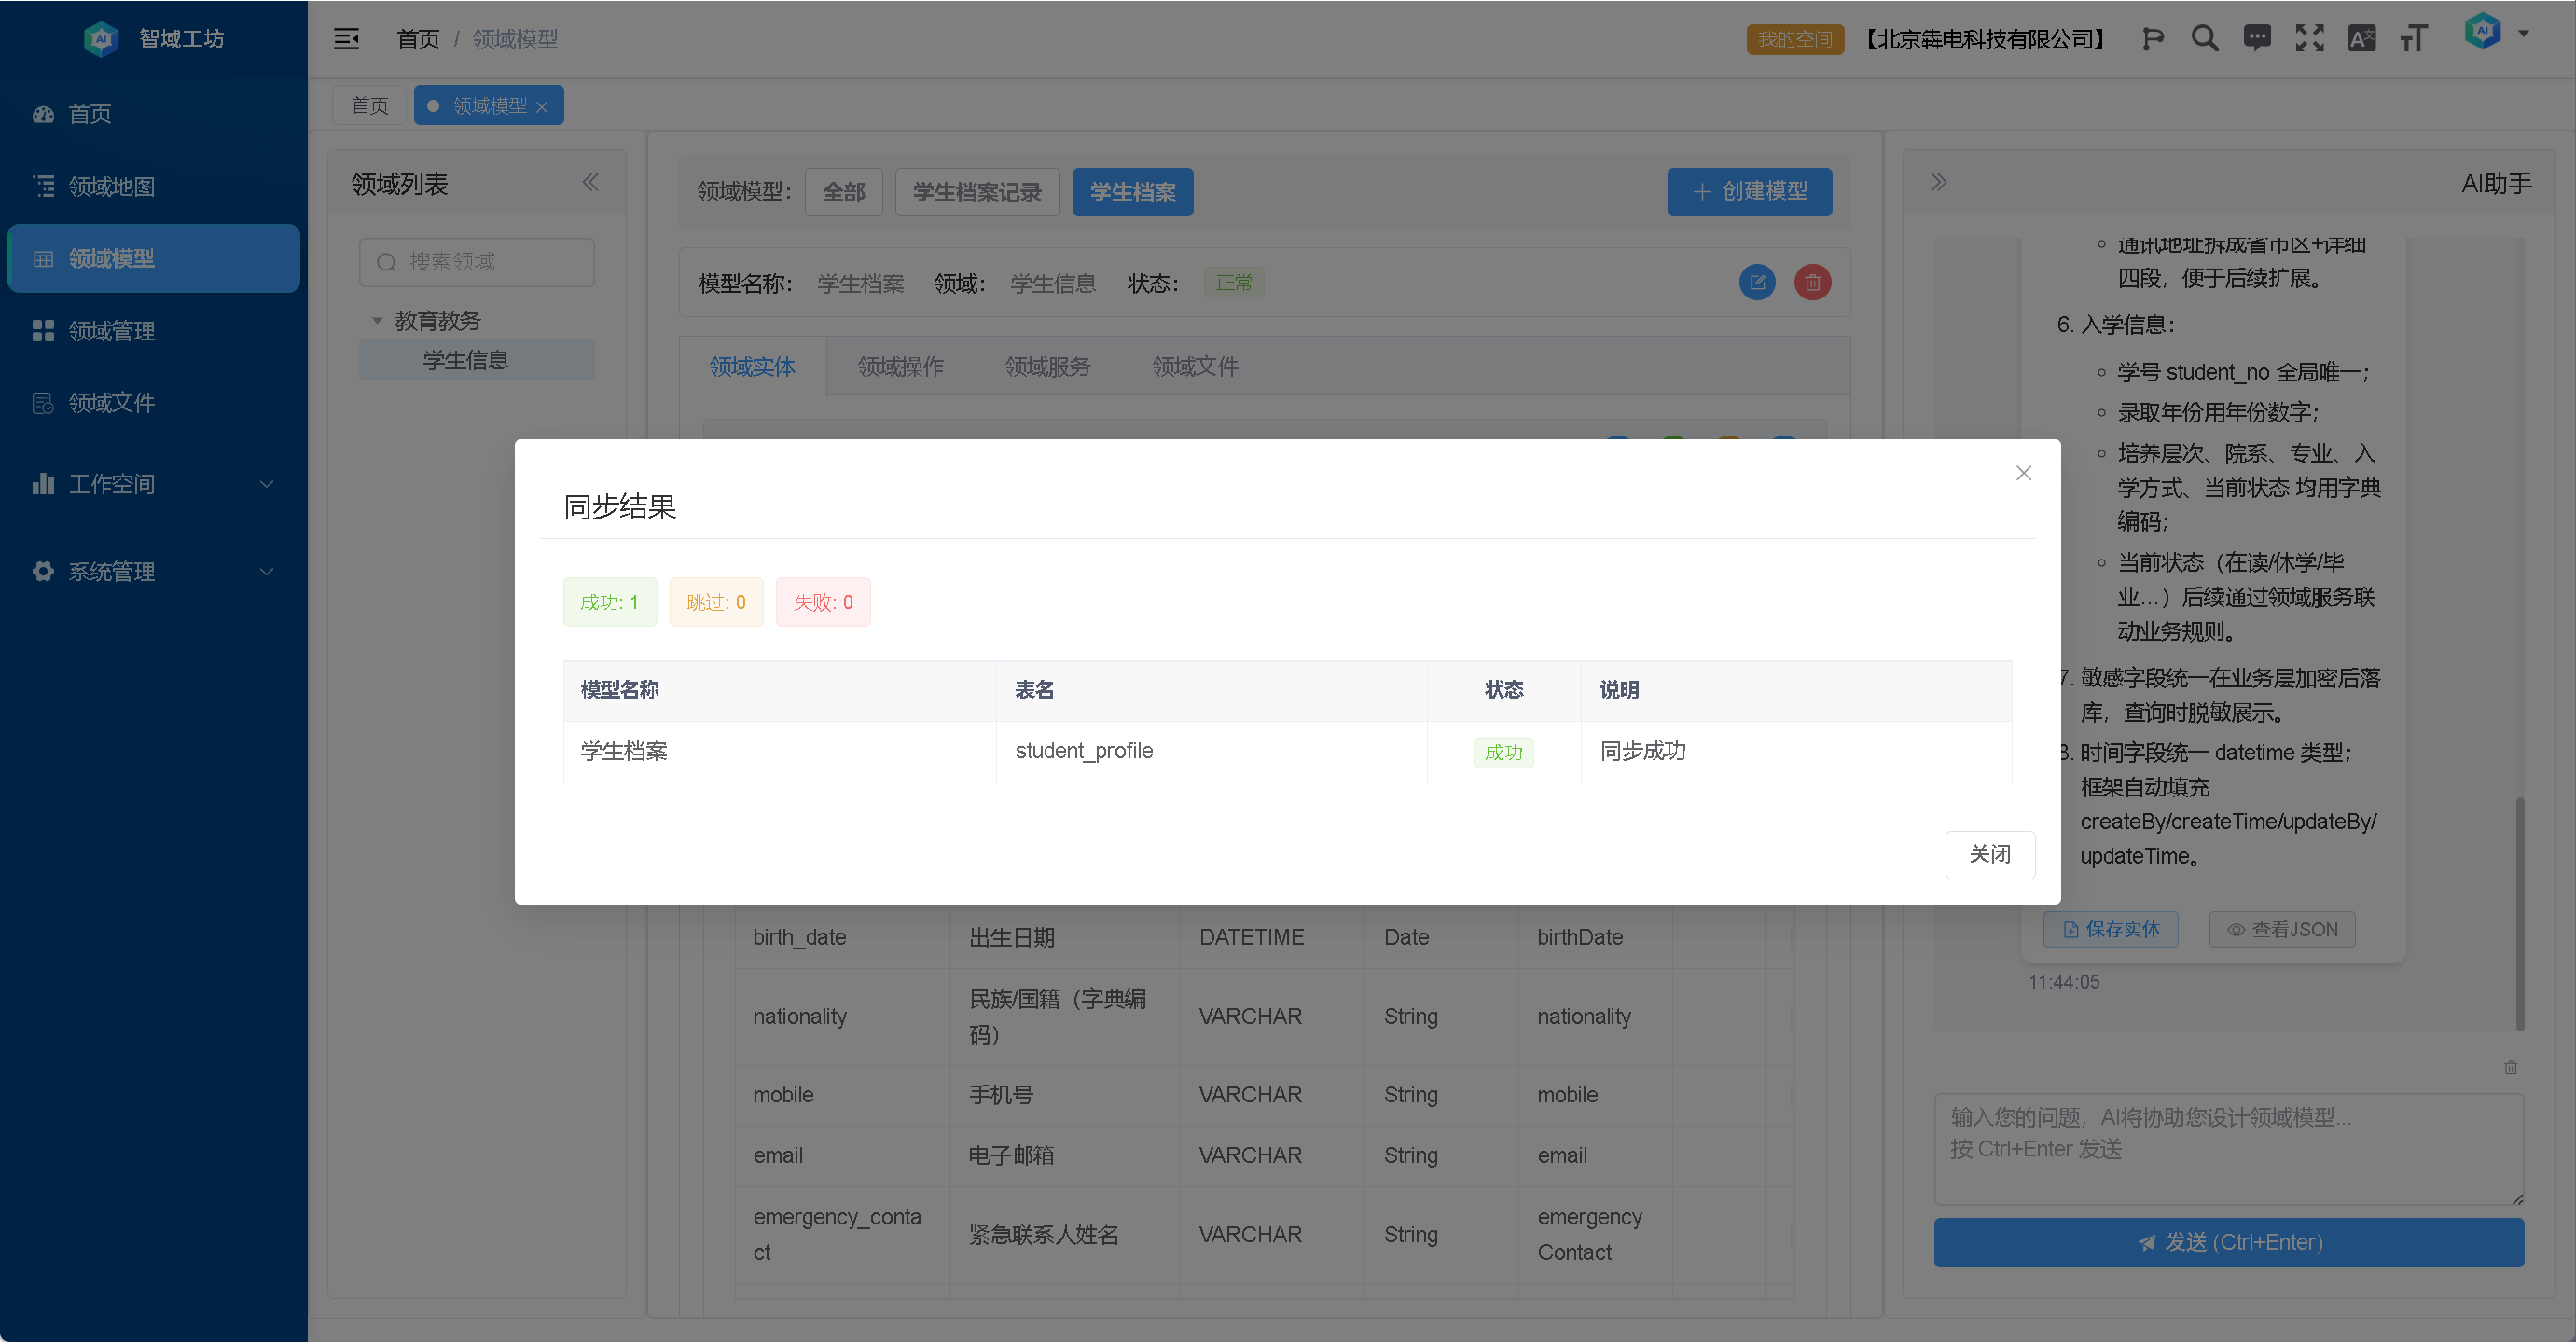The height and width of the screenshot is (1342, 2576).
Task: Open the user avatar dropdown menu
Action: [2495, 33]
